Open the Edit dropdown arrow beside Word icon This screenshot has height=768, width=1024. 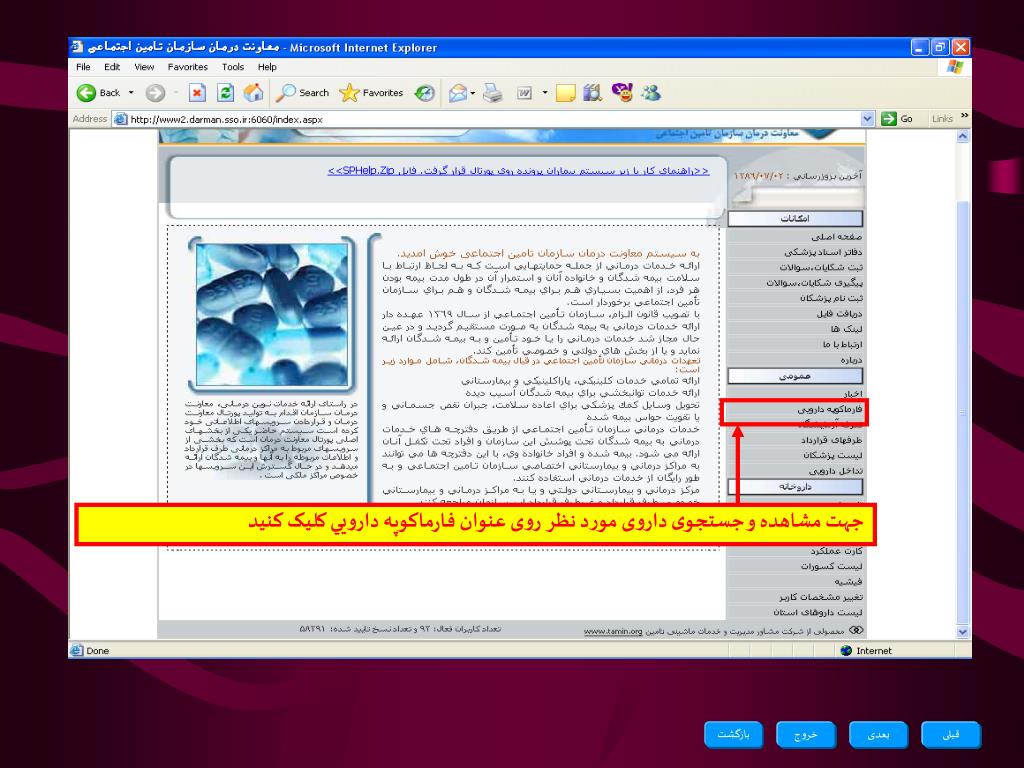(x=545, y=93)
